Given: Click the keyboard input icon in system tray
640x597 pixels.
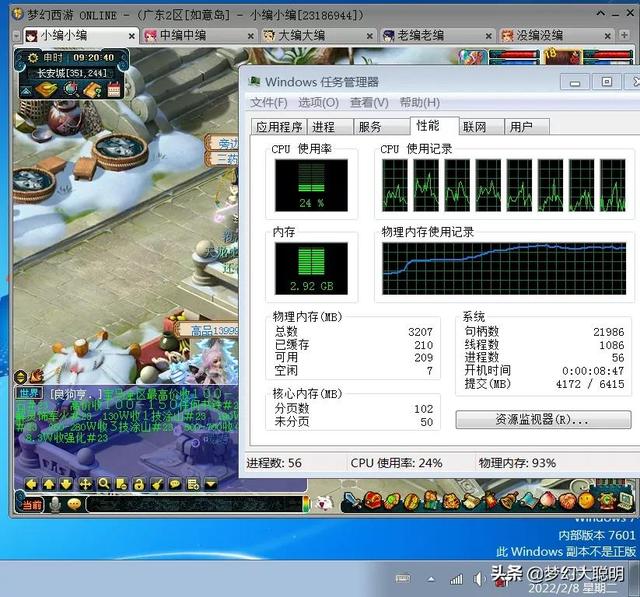Looking at the screenshot, I should 403,579.
